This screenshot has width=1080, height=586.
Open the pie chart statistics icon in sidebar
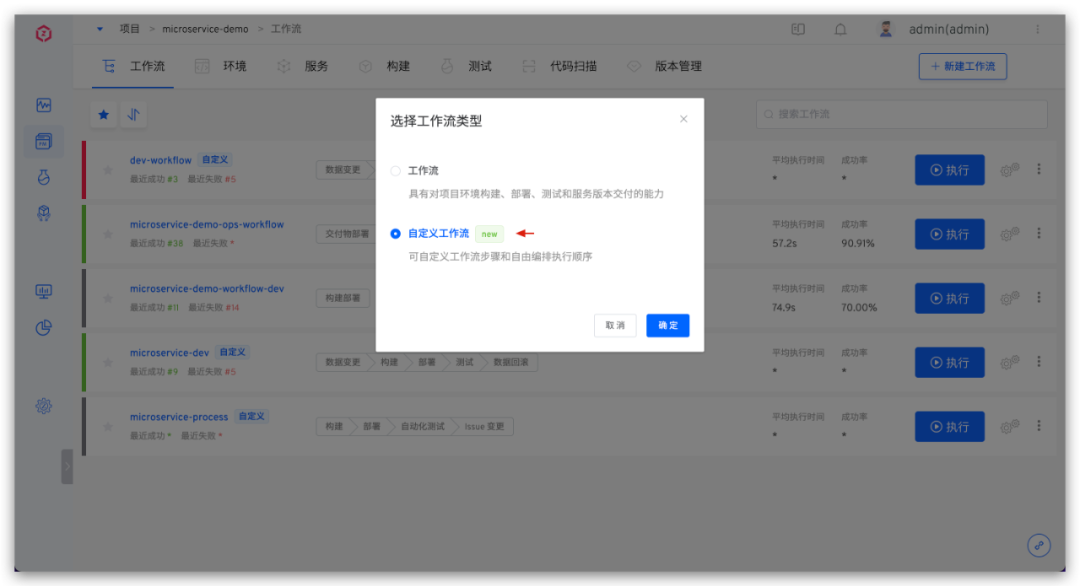(44, 327)
